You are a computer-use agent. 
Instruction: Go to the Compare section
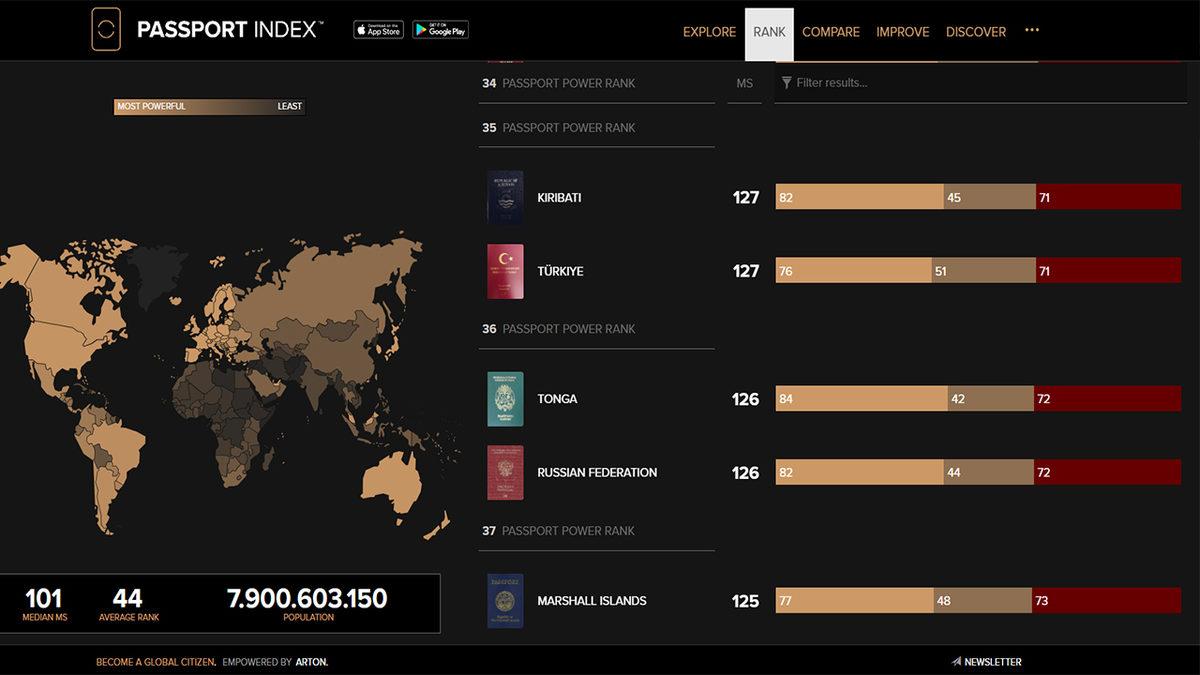[830, 32]
